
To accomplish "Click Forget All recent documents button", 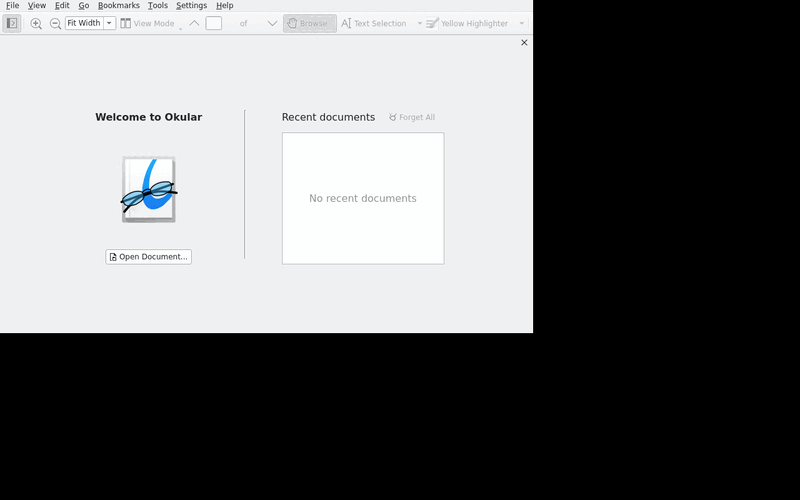I will [x=412, y=117].
